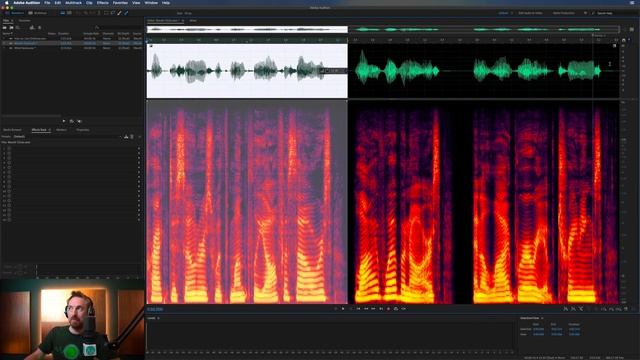Toggle power for effect slot 1
Screen dimensions: 640x360
pos(9,149)
